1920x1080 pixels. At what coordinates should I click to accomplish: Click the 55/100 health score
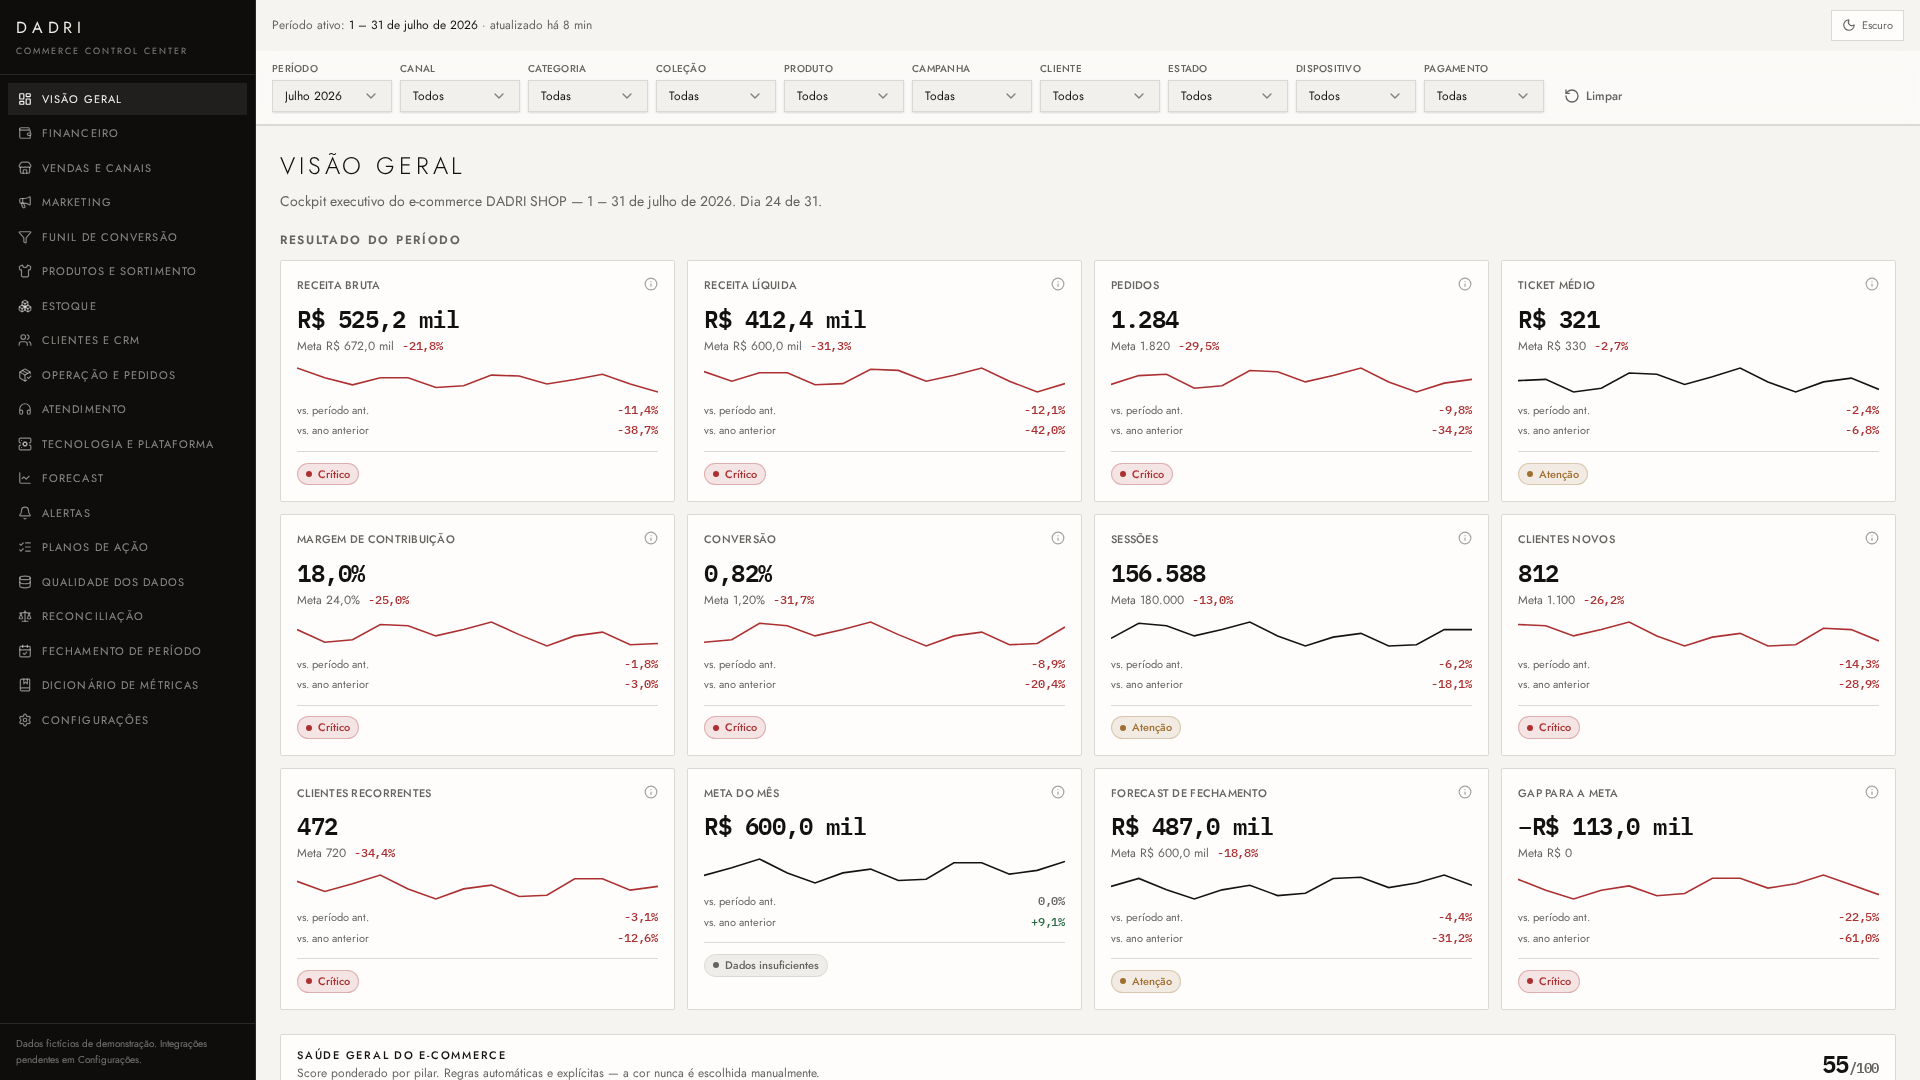click(x=1850, y=1066)
